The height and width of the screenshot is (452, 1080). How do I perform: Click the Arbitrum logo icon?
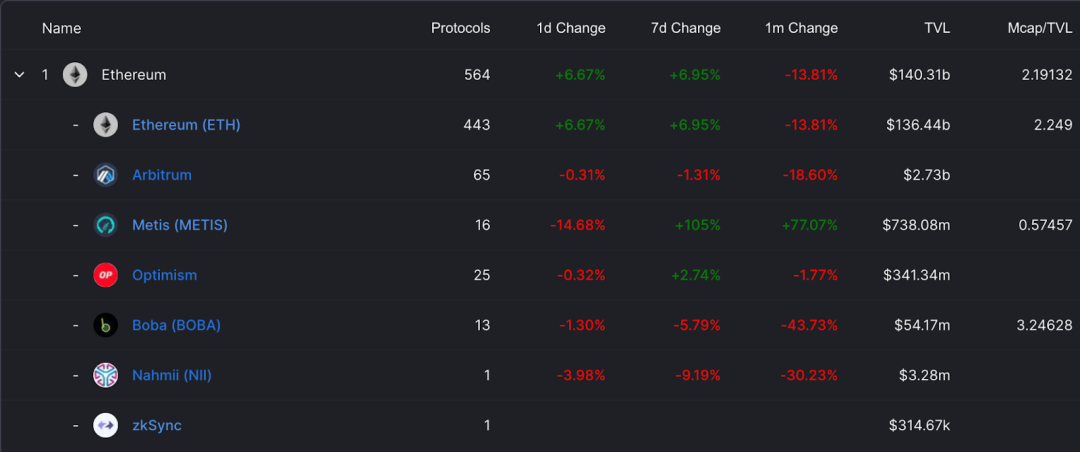(x=105, y=175)
